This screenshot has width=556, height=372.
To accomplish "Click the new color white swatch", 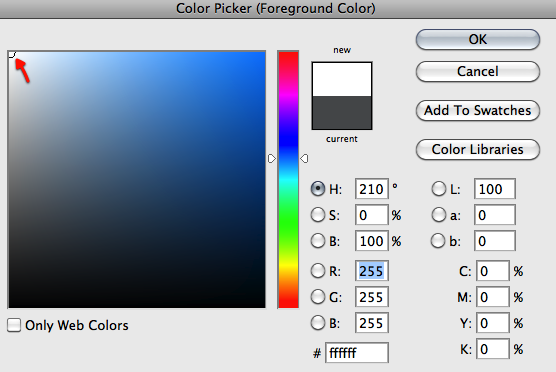I will coord(342,79).
